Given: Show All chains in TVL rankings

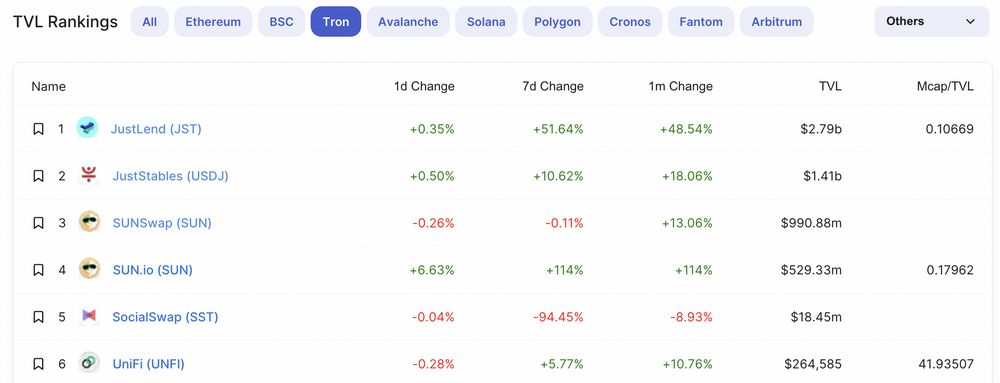Looking at the screenshot, I should (x=150, y=22).
